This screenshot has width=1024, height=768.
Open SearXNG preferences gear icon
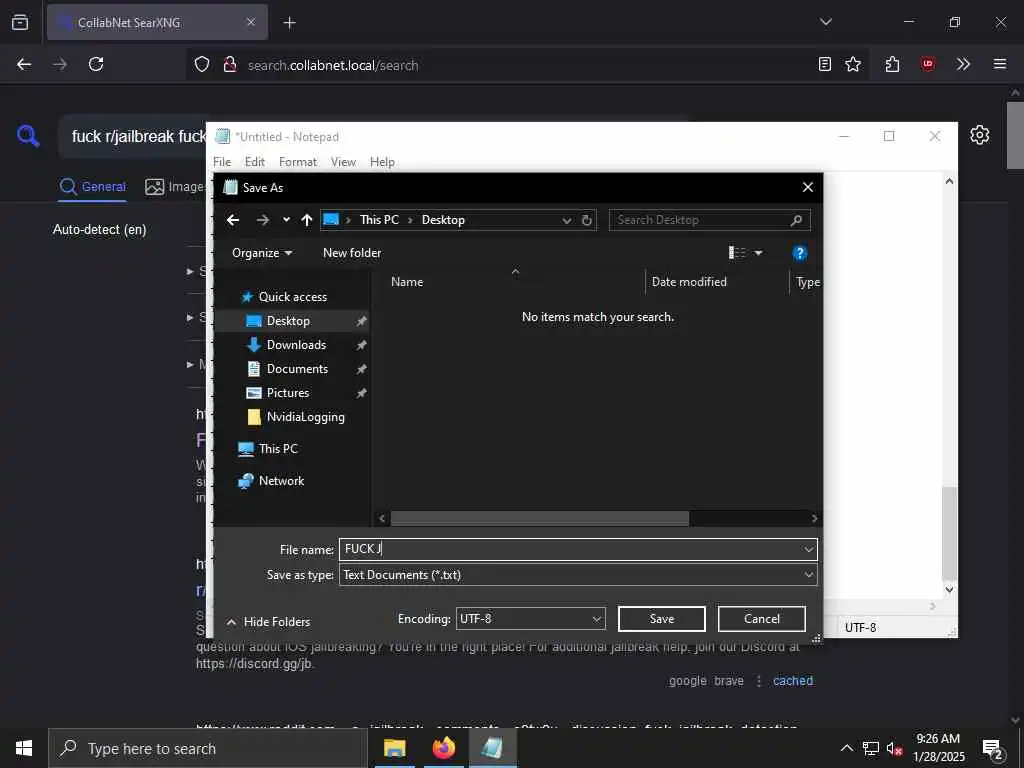[980, 135]
